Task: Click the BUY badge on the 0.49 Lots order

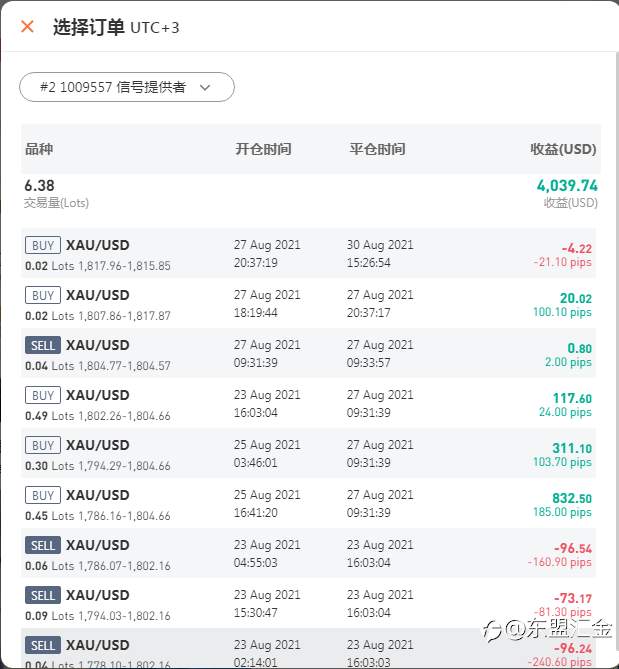Action: [x=43, y=395]
